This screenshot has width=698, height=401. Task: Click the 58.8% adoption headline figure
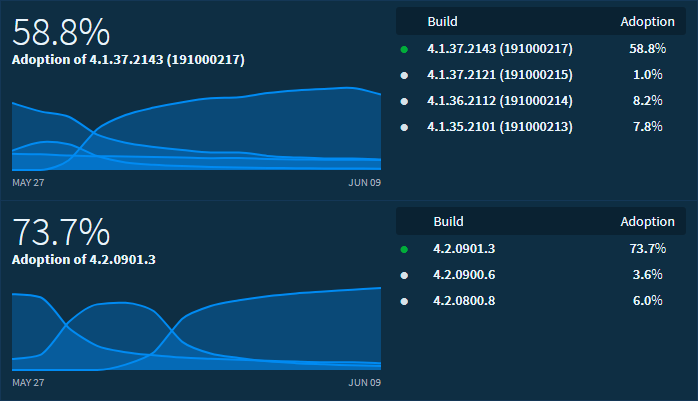(61, 32)
